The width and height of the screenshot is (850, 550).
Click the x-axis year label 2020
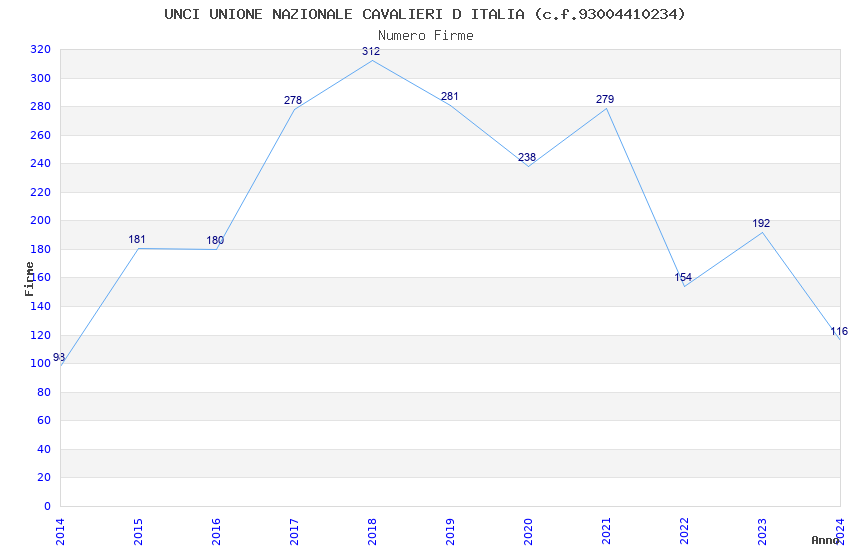[x=529, y=532]
